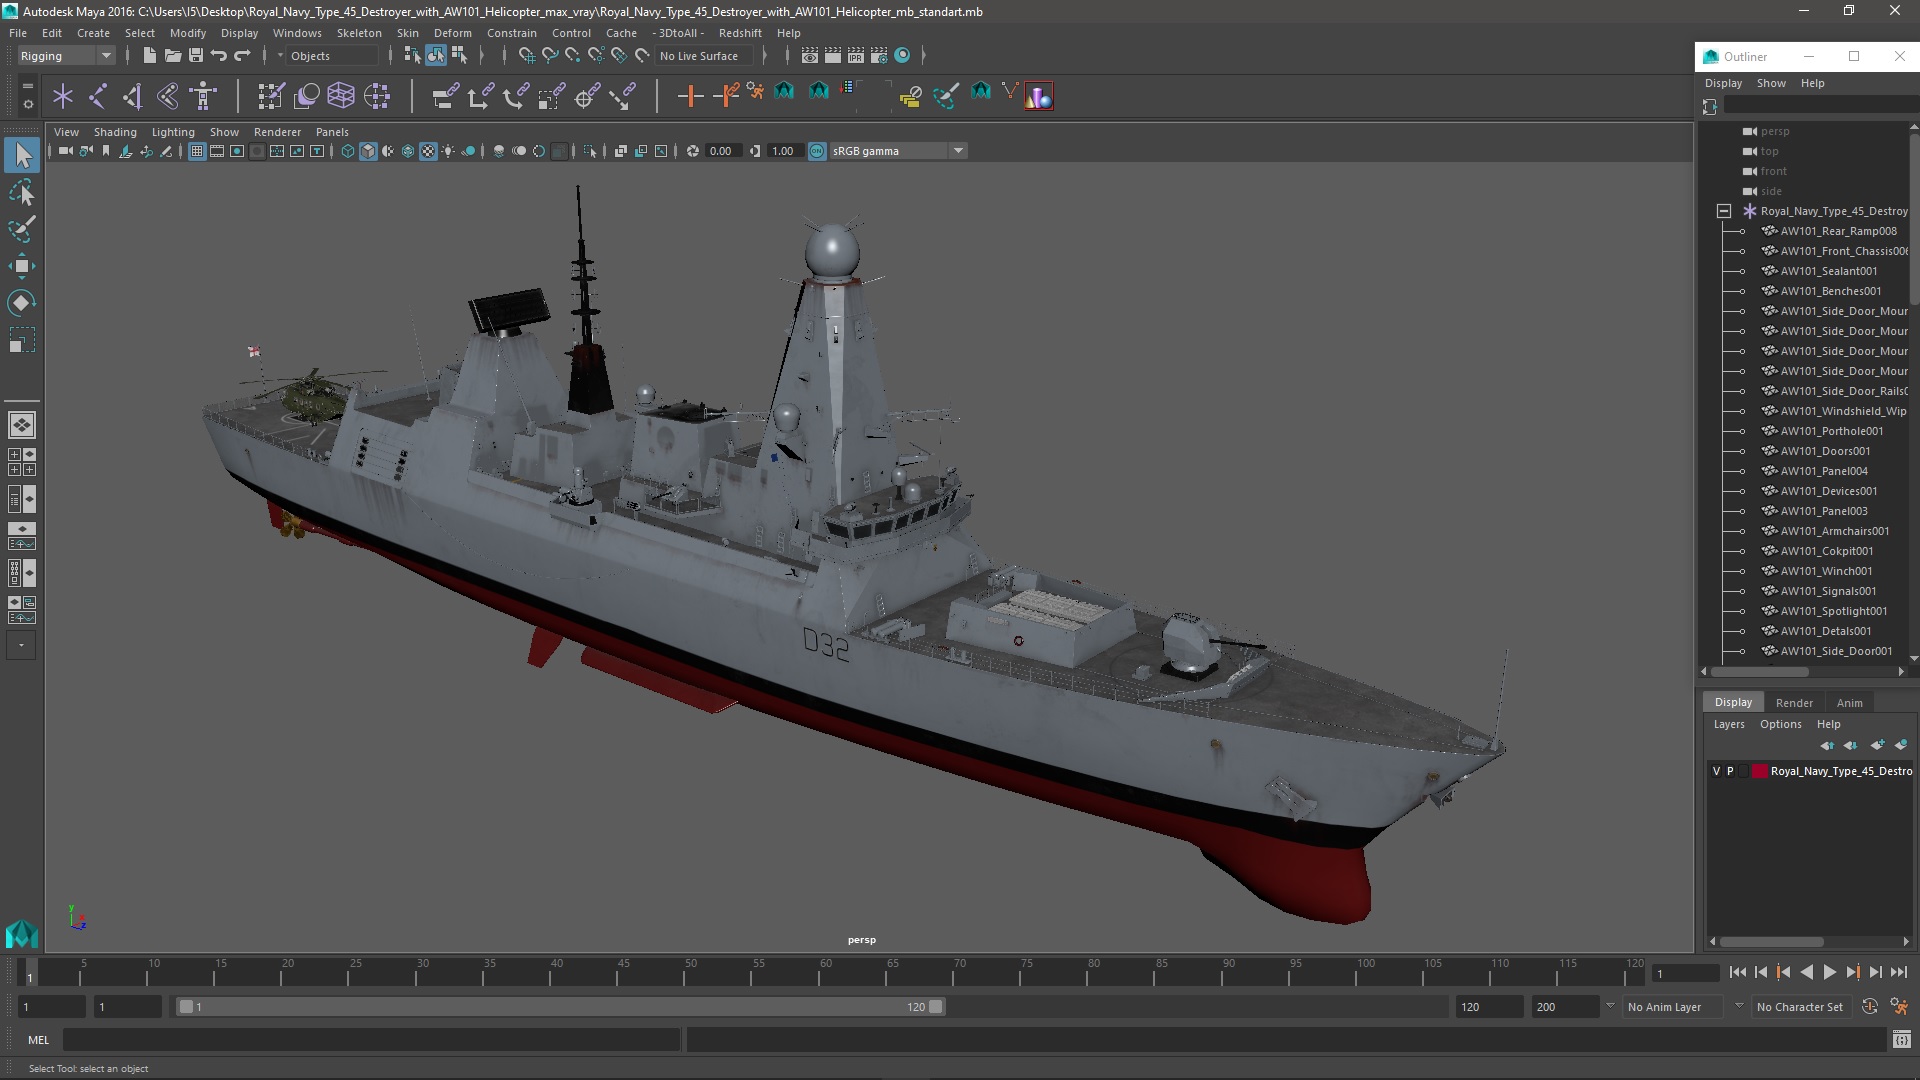1920x1080 pixels.
Task: Toggle layer playback P box
Action: (1730, 771)
